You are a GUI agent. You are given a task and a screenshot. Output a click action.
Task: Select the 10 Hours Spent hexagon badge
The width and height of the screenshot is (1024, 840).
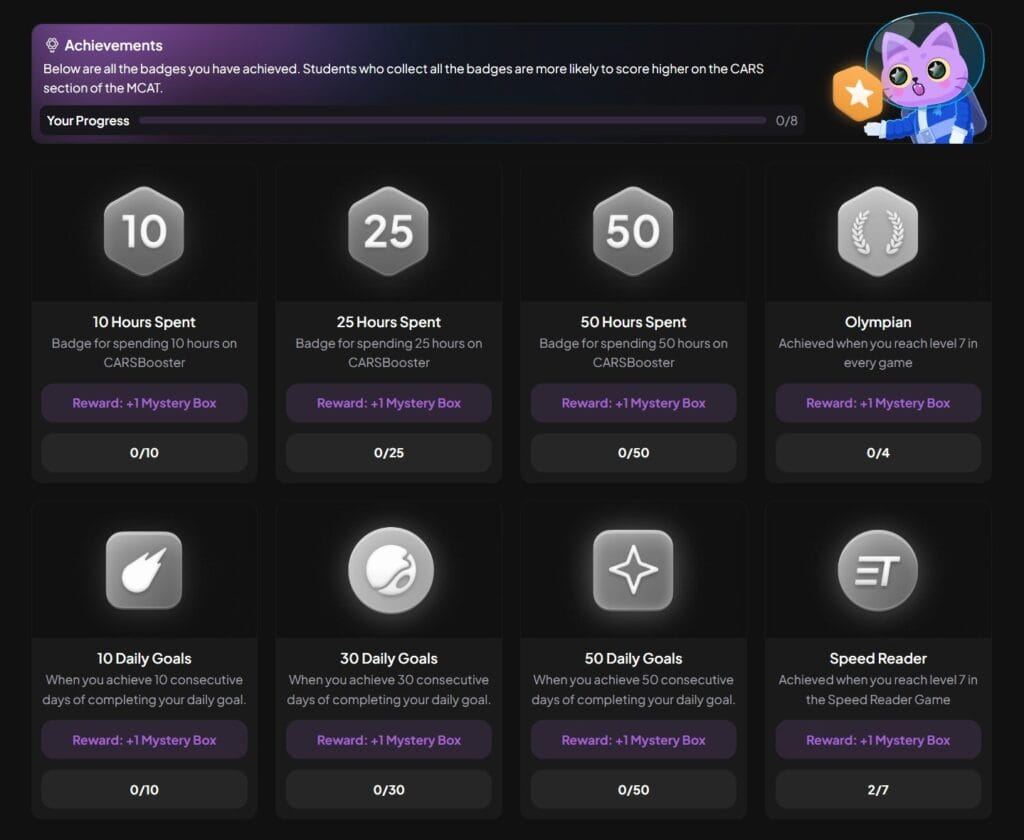coord(144,231)
